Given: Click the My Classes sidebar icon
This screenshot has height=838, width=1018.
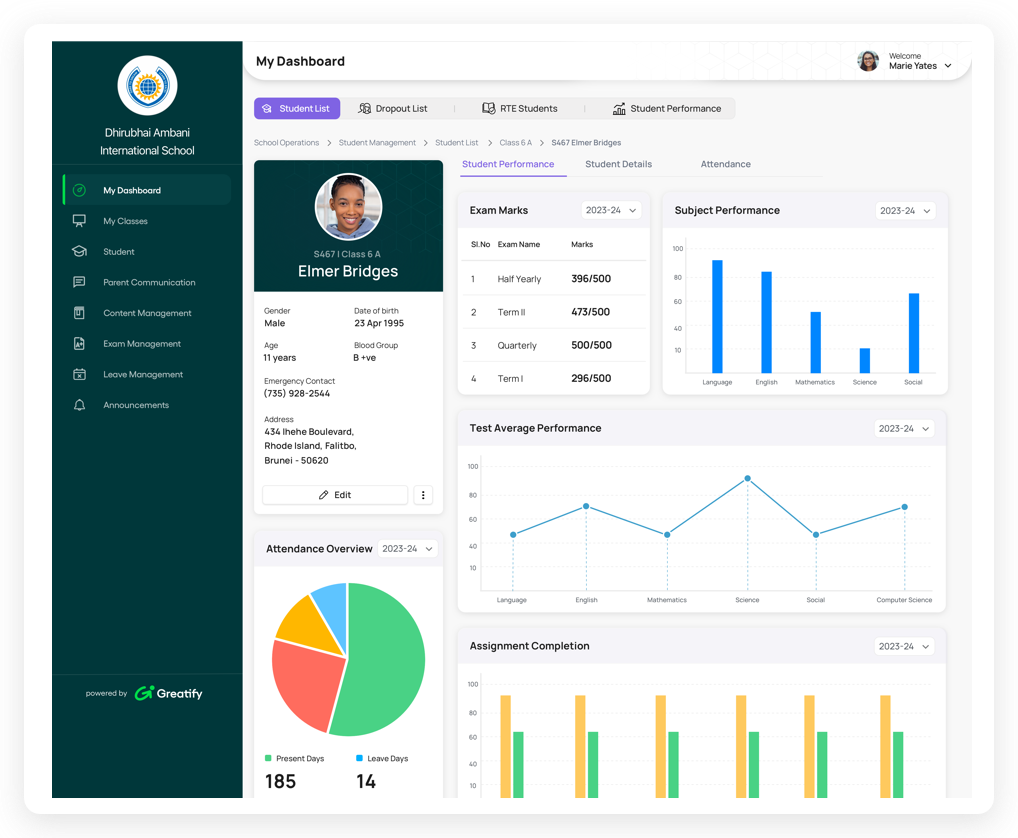Looking at the screenshot, I should 80,221.
